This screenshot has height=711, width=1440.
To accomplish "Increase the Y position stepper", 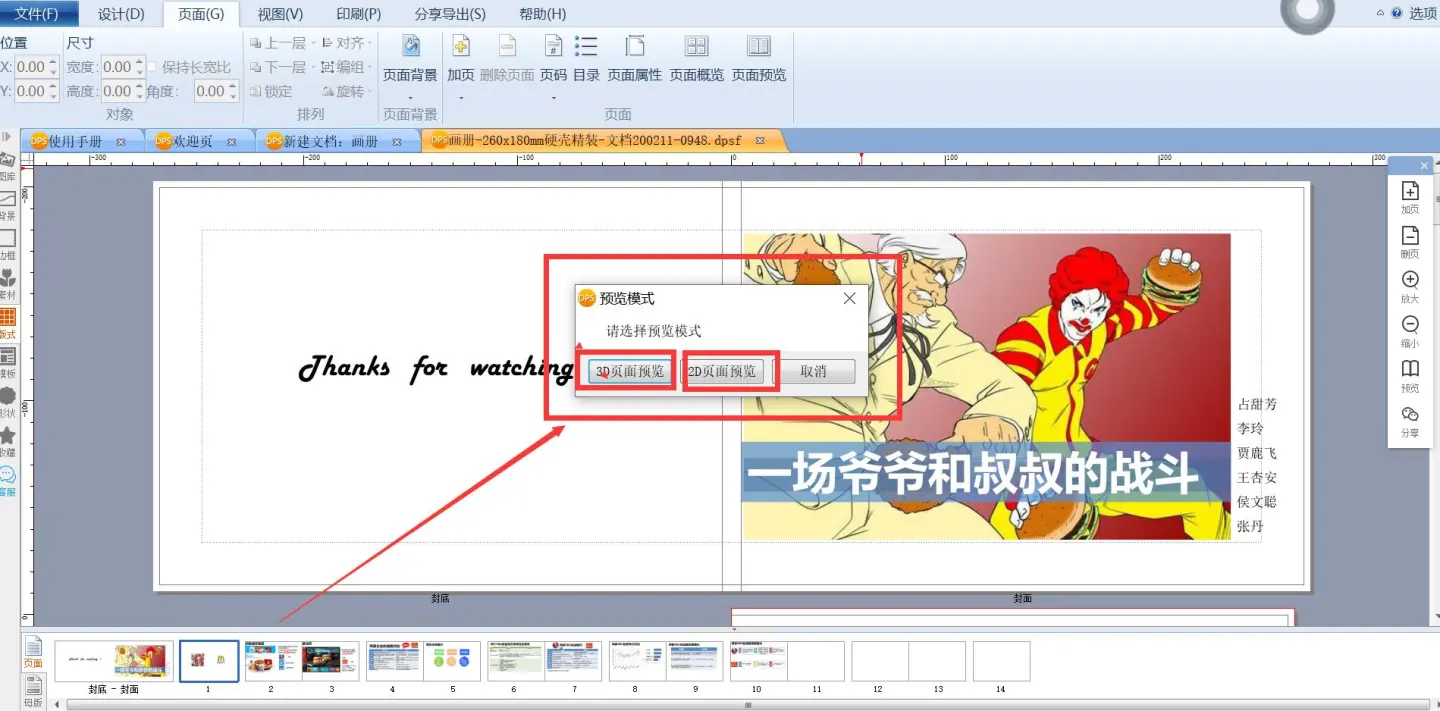I will click(53, 86).
